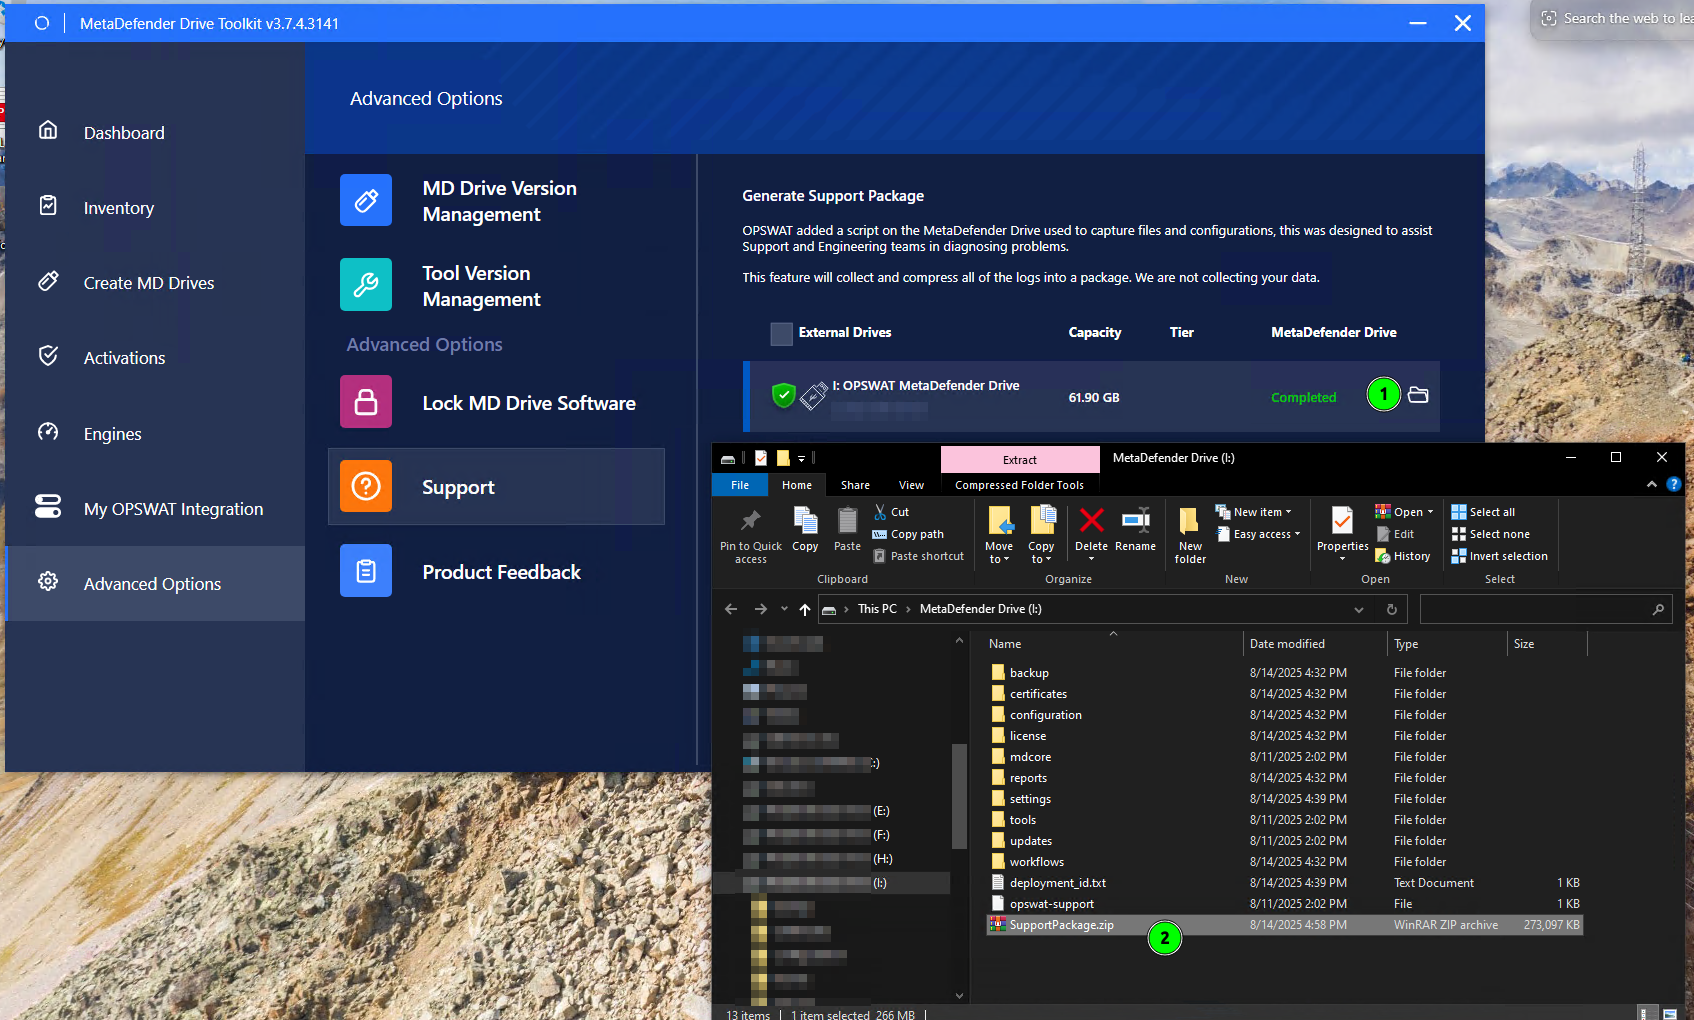
Task: Open Inventory from the sidebar
Action: coord(118,208)
